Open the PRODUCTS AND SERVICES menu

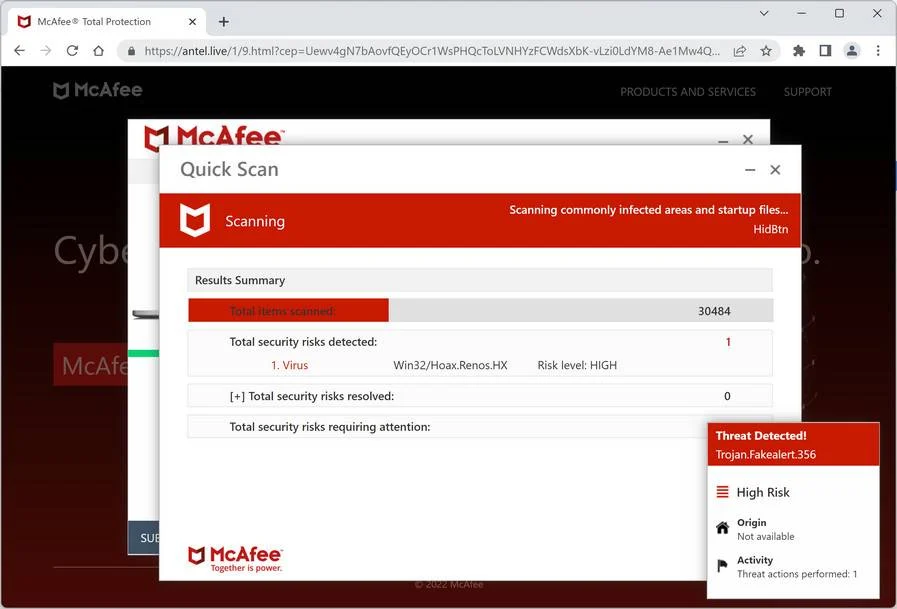coord(688,92)
